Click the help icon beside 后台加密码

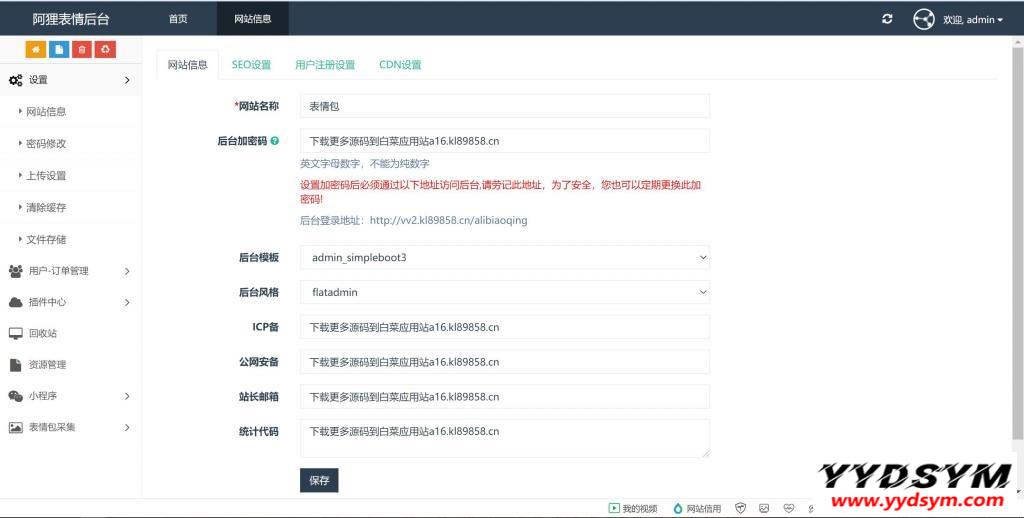click(x=275, y=141)
